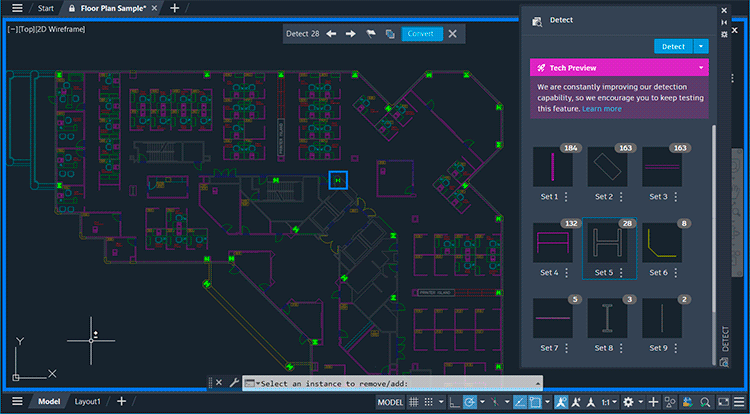Go to previous detected instance arrow
Screen dimensions: 750x414
tap(331, 34)
